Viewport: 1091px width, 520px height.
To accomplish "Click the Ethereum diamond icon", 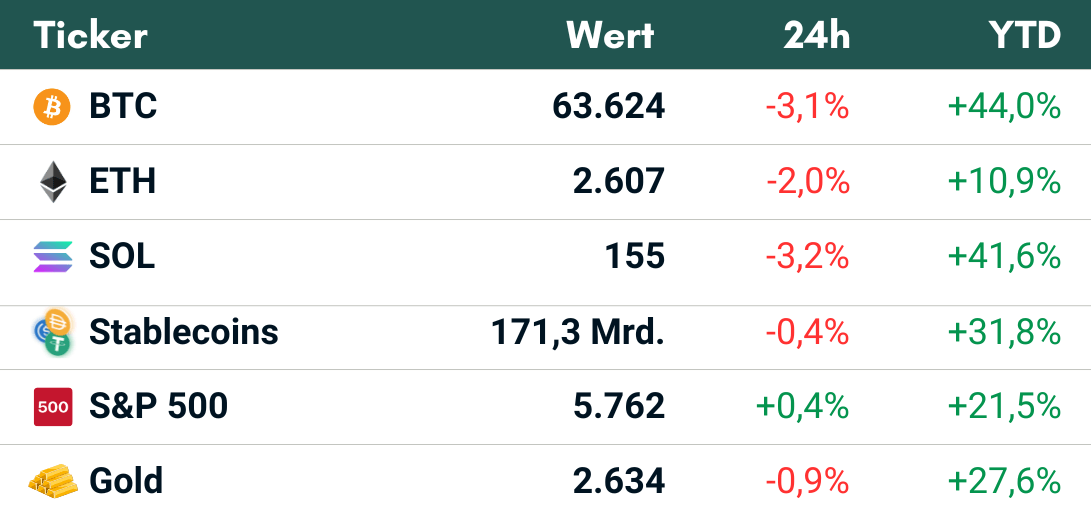I will click(53, 182).
